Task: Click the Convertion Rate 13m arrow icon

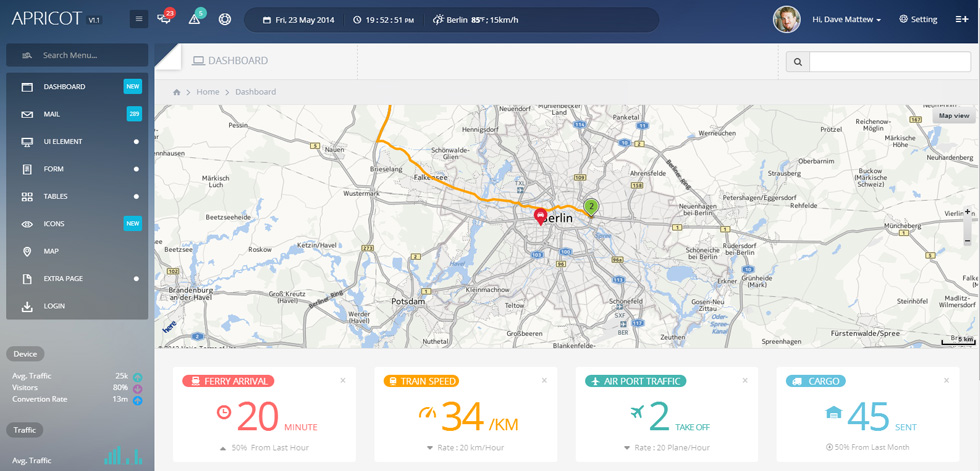Action: pos(138,400)
